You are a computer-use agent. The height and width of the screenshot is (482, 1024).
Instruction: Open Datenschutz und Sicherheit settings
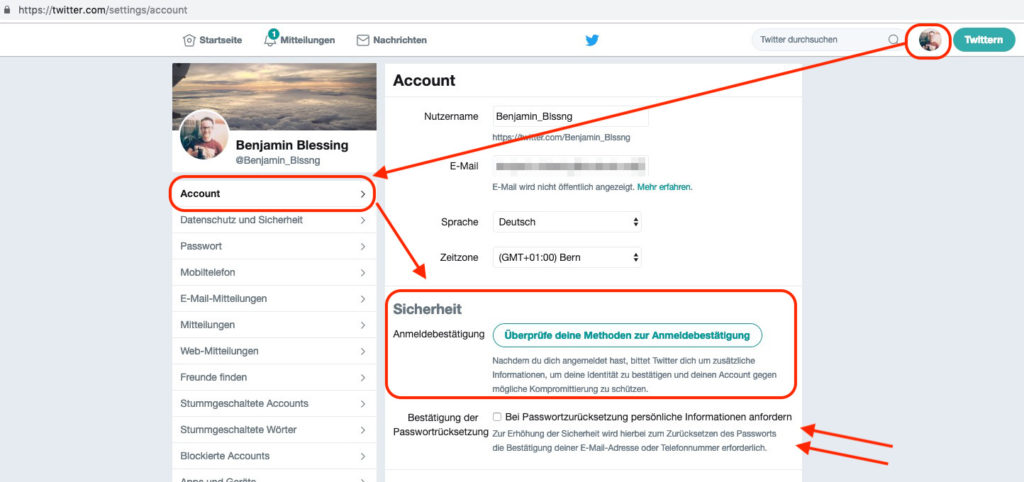(x=273, y=220)
